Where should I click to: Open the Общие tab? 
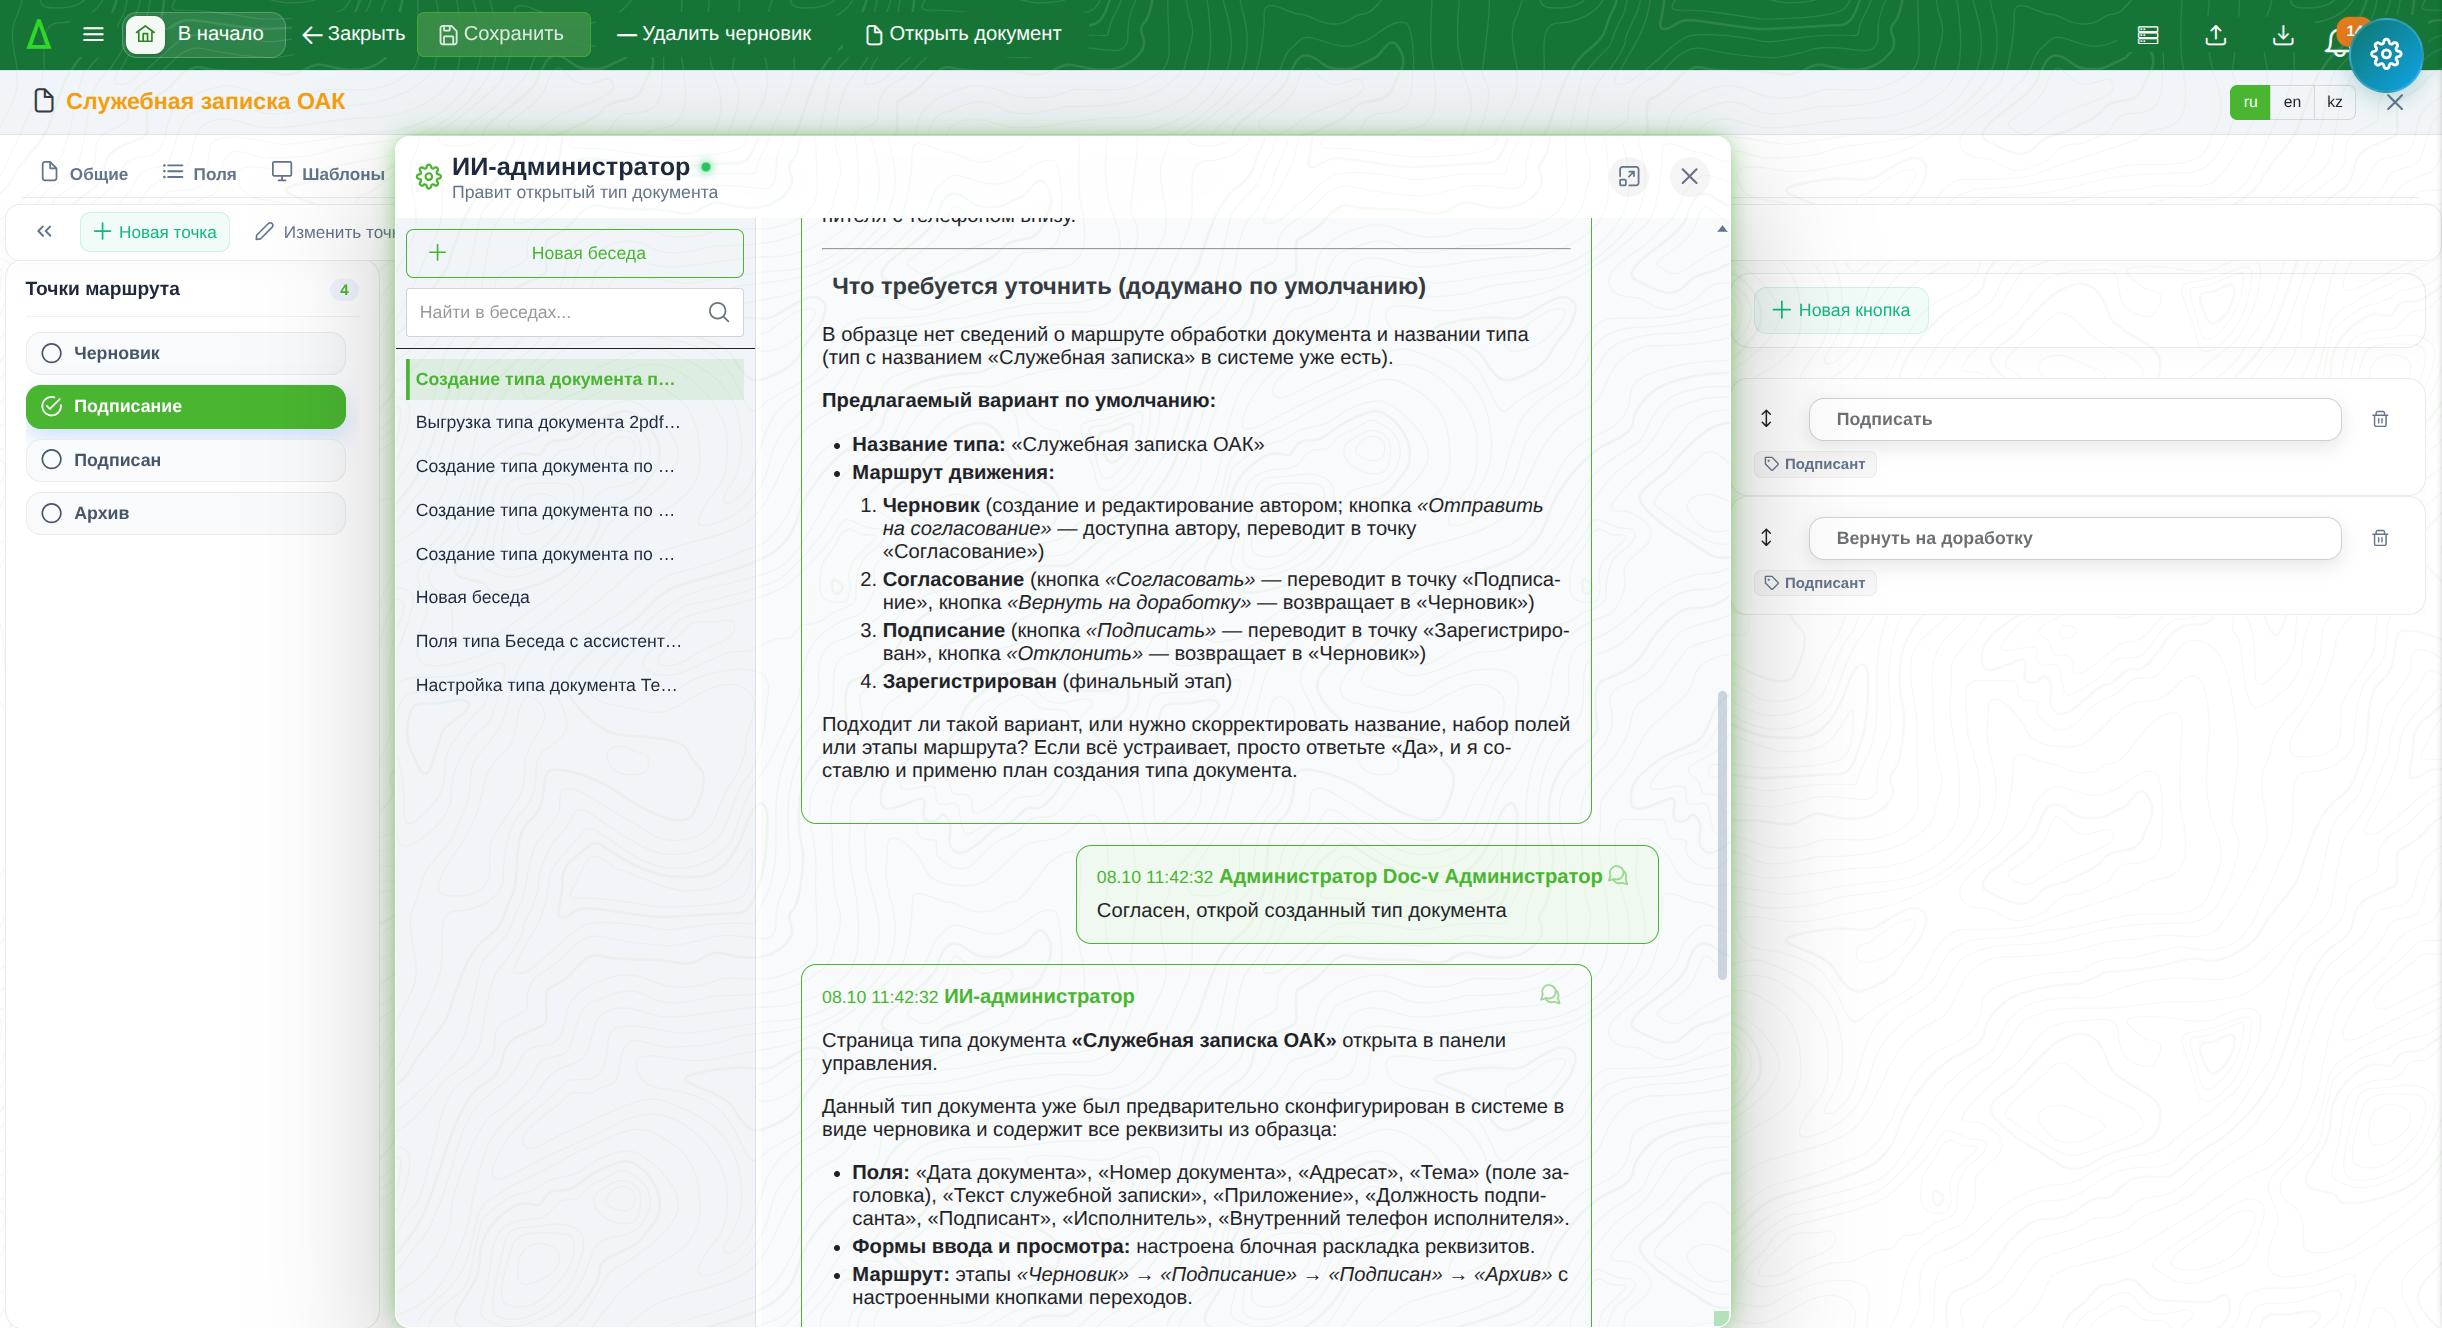coord(85,173)
